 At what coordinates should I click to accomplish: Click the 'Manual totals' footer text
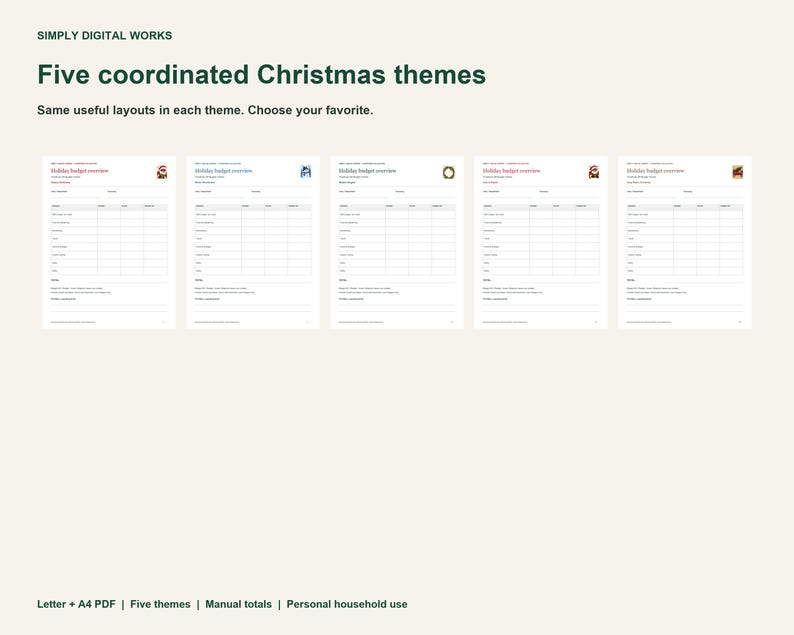tap(239, 604)
